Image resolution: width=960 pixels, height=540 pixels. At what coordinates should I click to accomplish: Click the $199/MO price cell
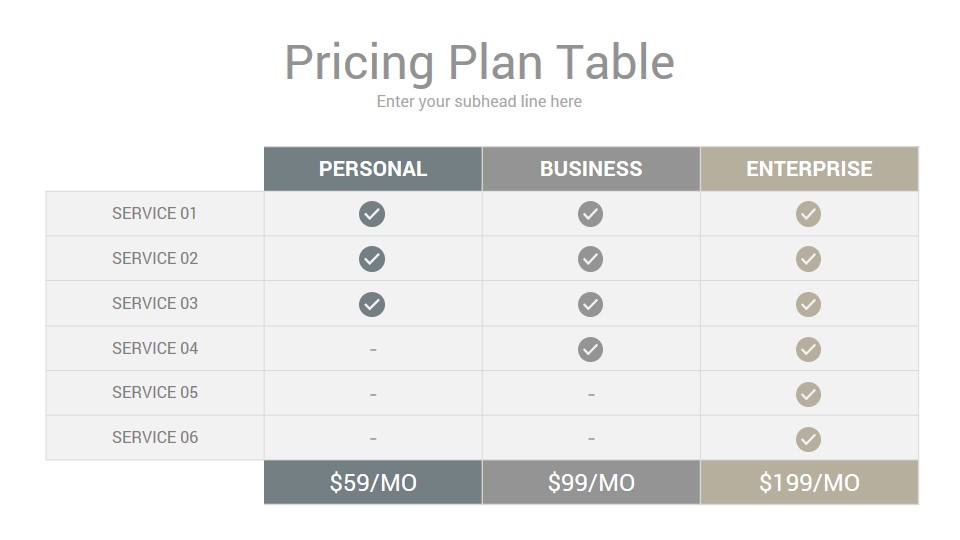809,482
